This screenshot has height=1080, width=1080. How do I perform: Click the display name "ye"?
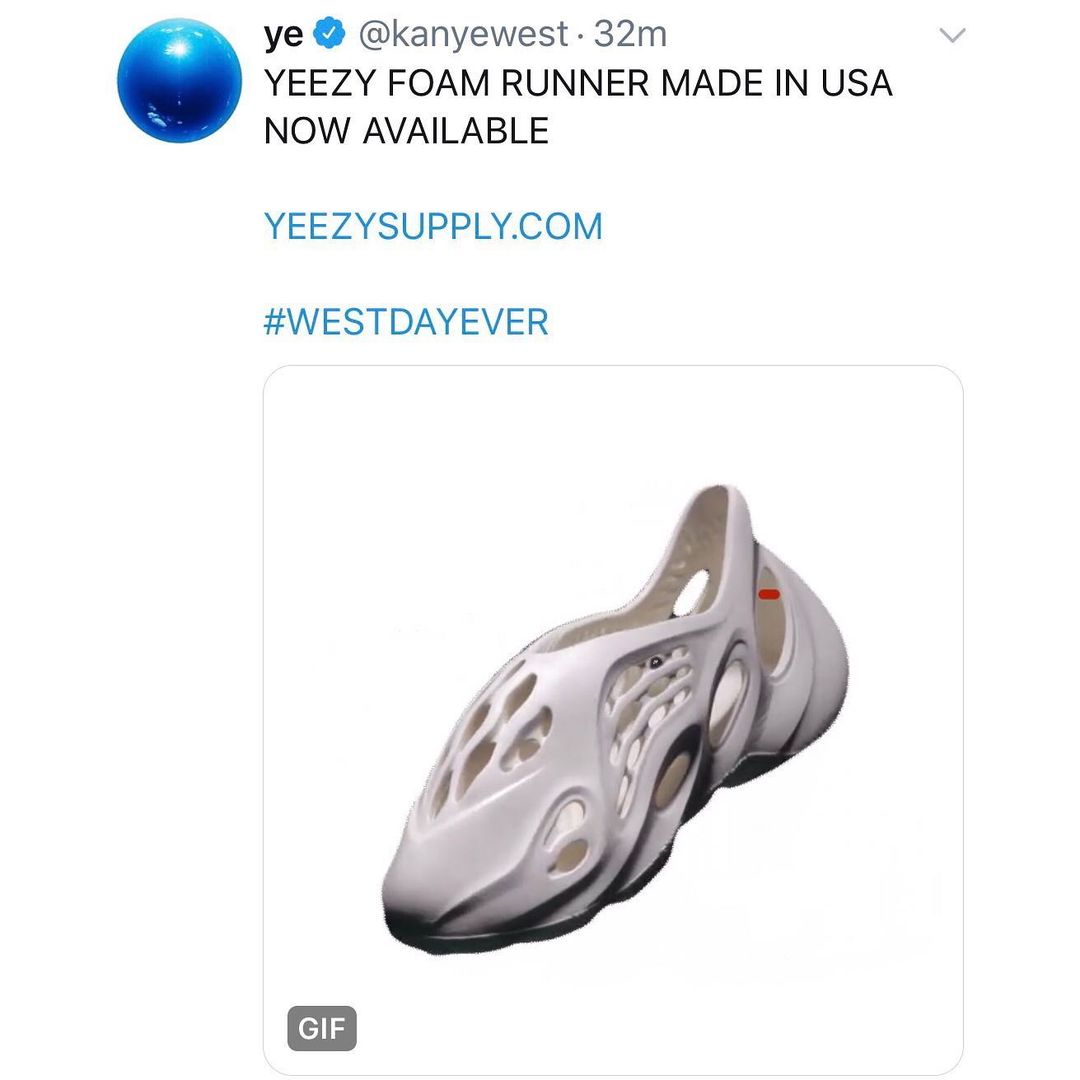(284, 35)
